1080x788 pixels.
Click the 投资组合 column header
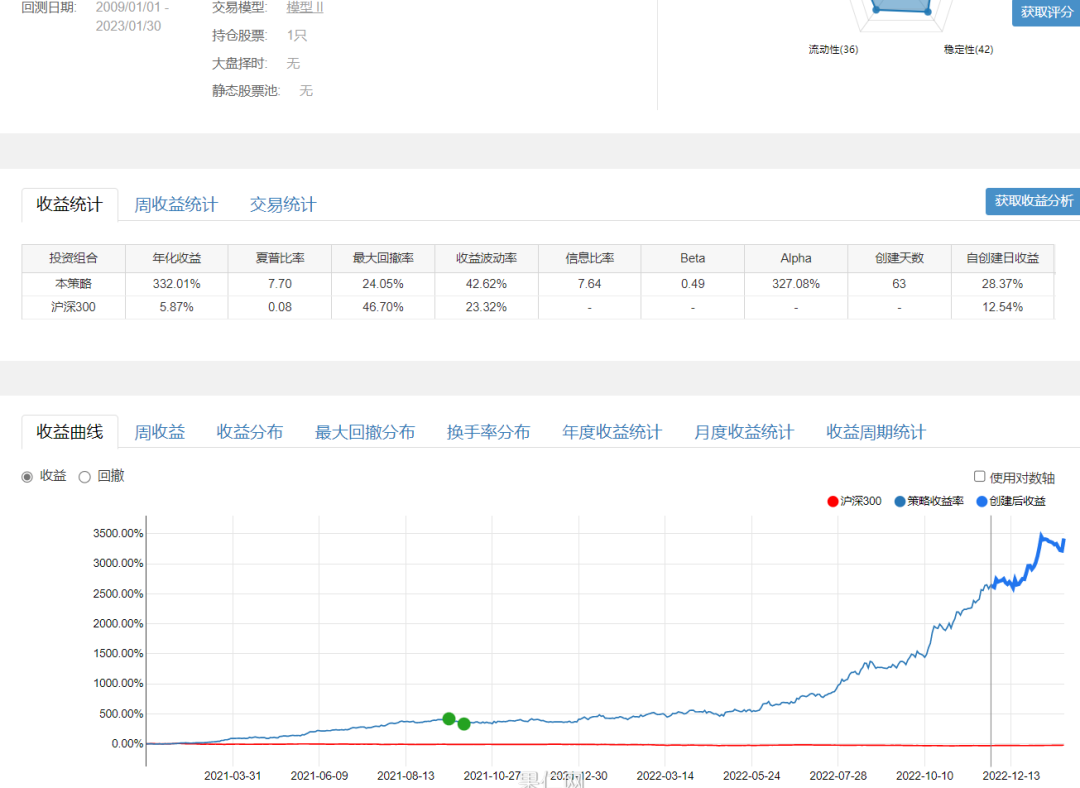click(74, 258)
